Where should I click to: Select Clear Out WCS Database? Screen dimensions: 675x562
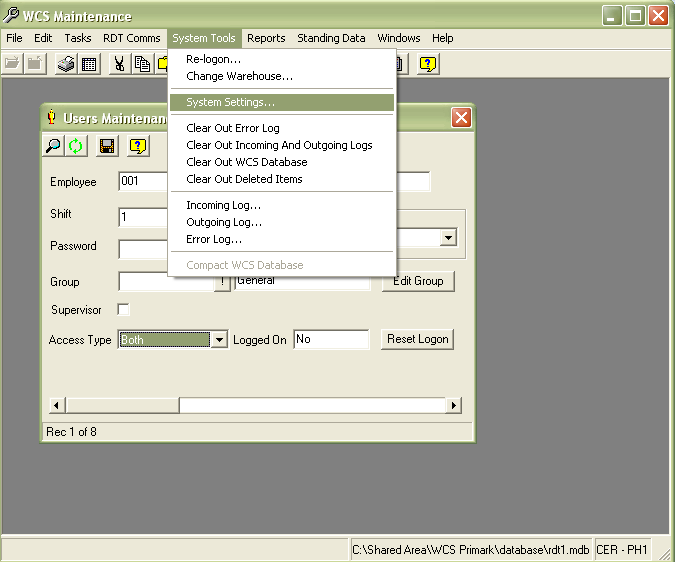pyautogui.click(x=282, y=162)
